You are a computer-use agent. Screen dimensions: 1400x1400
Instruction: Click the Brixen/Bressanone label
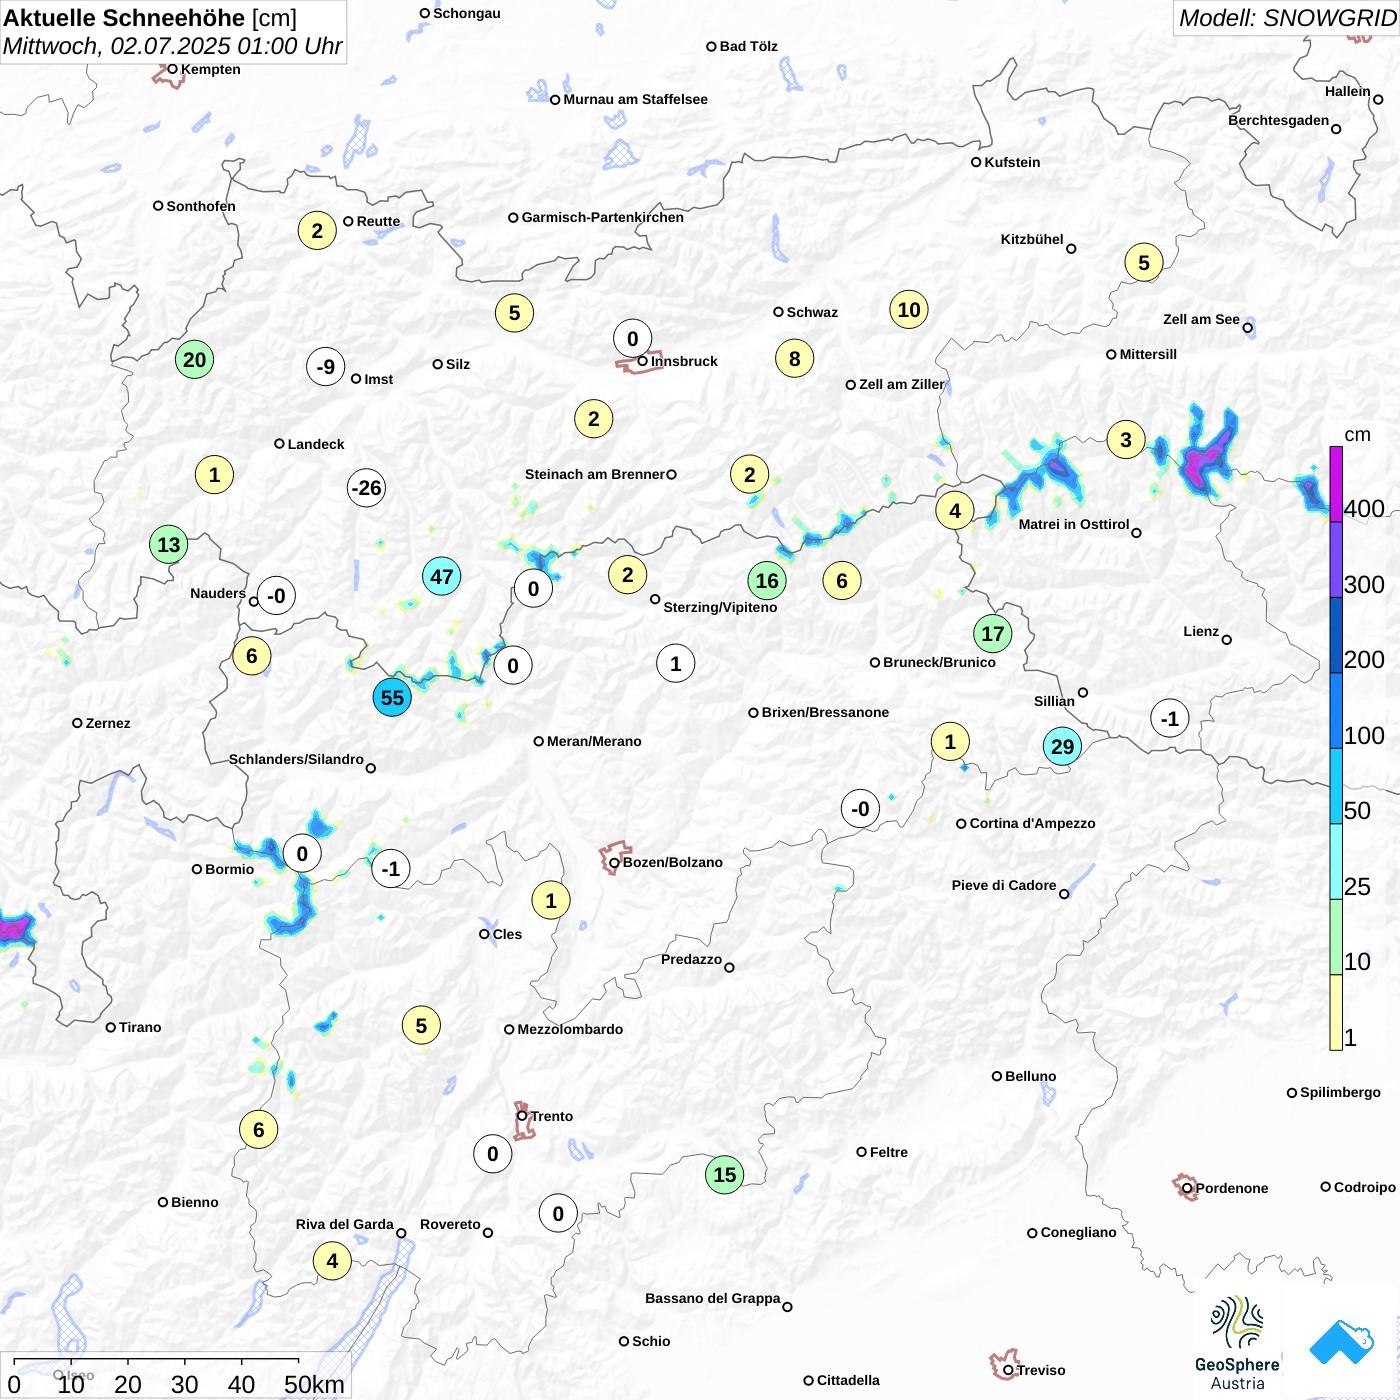(825, 712)
